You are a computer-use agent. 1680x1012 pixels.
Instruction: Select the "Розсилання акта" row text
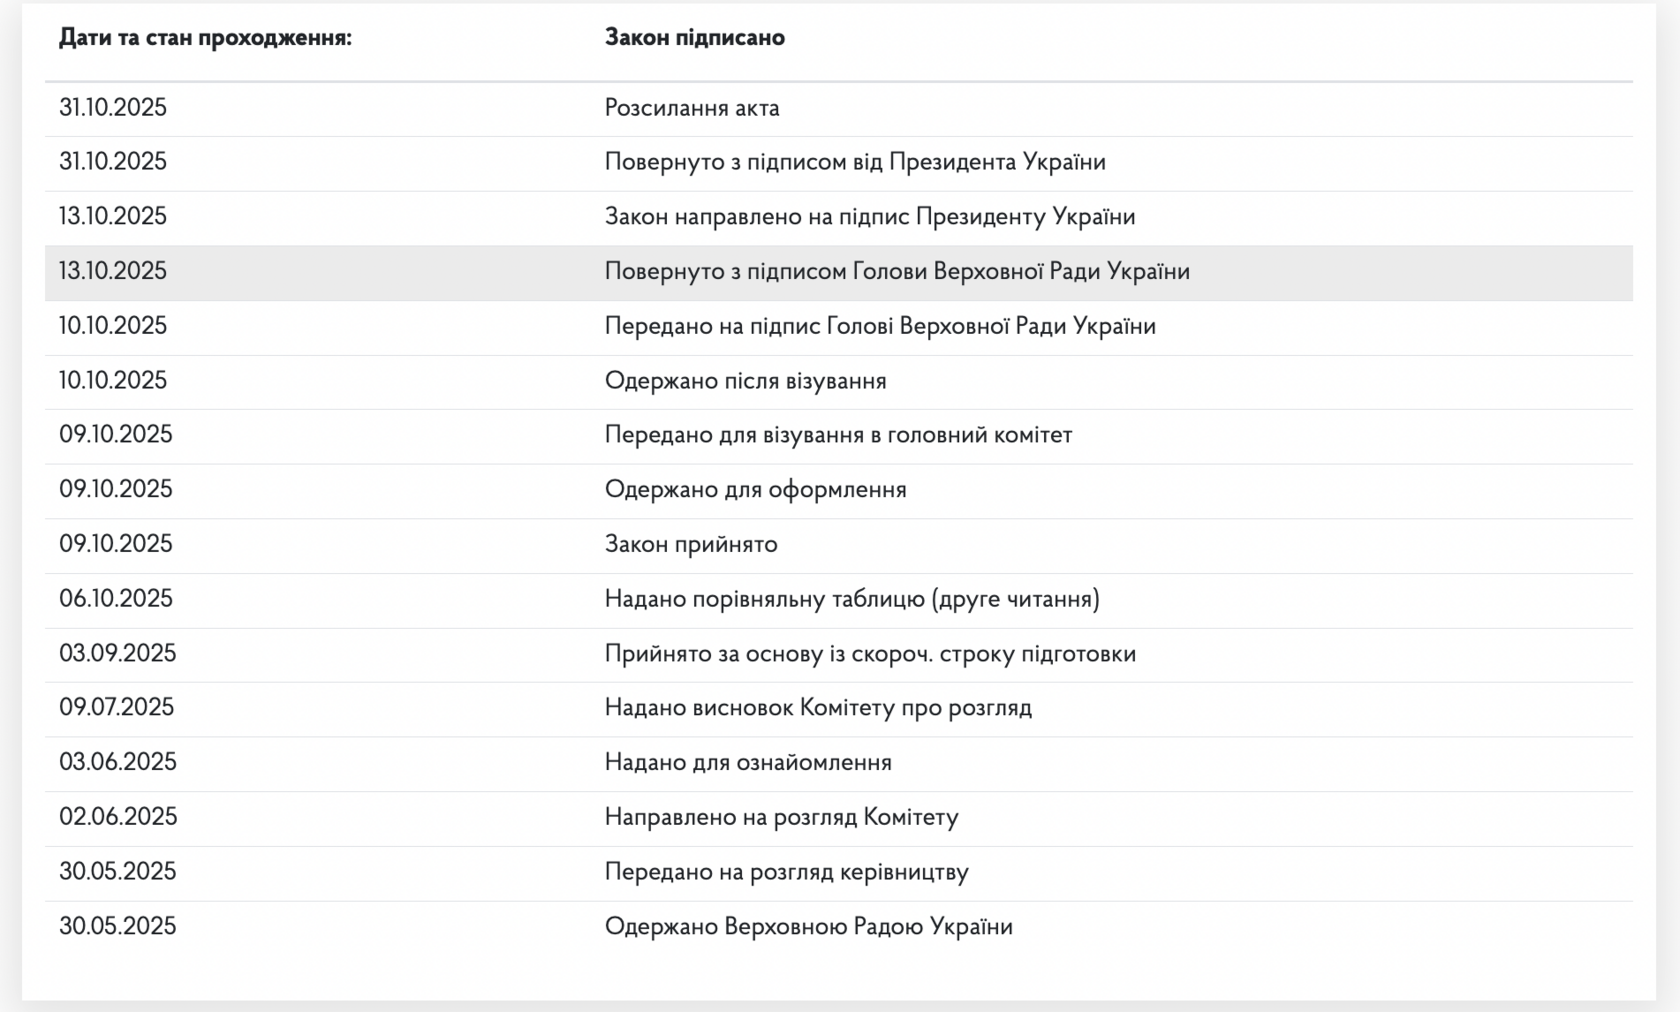692,108
